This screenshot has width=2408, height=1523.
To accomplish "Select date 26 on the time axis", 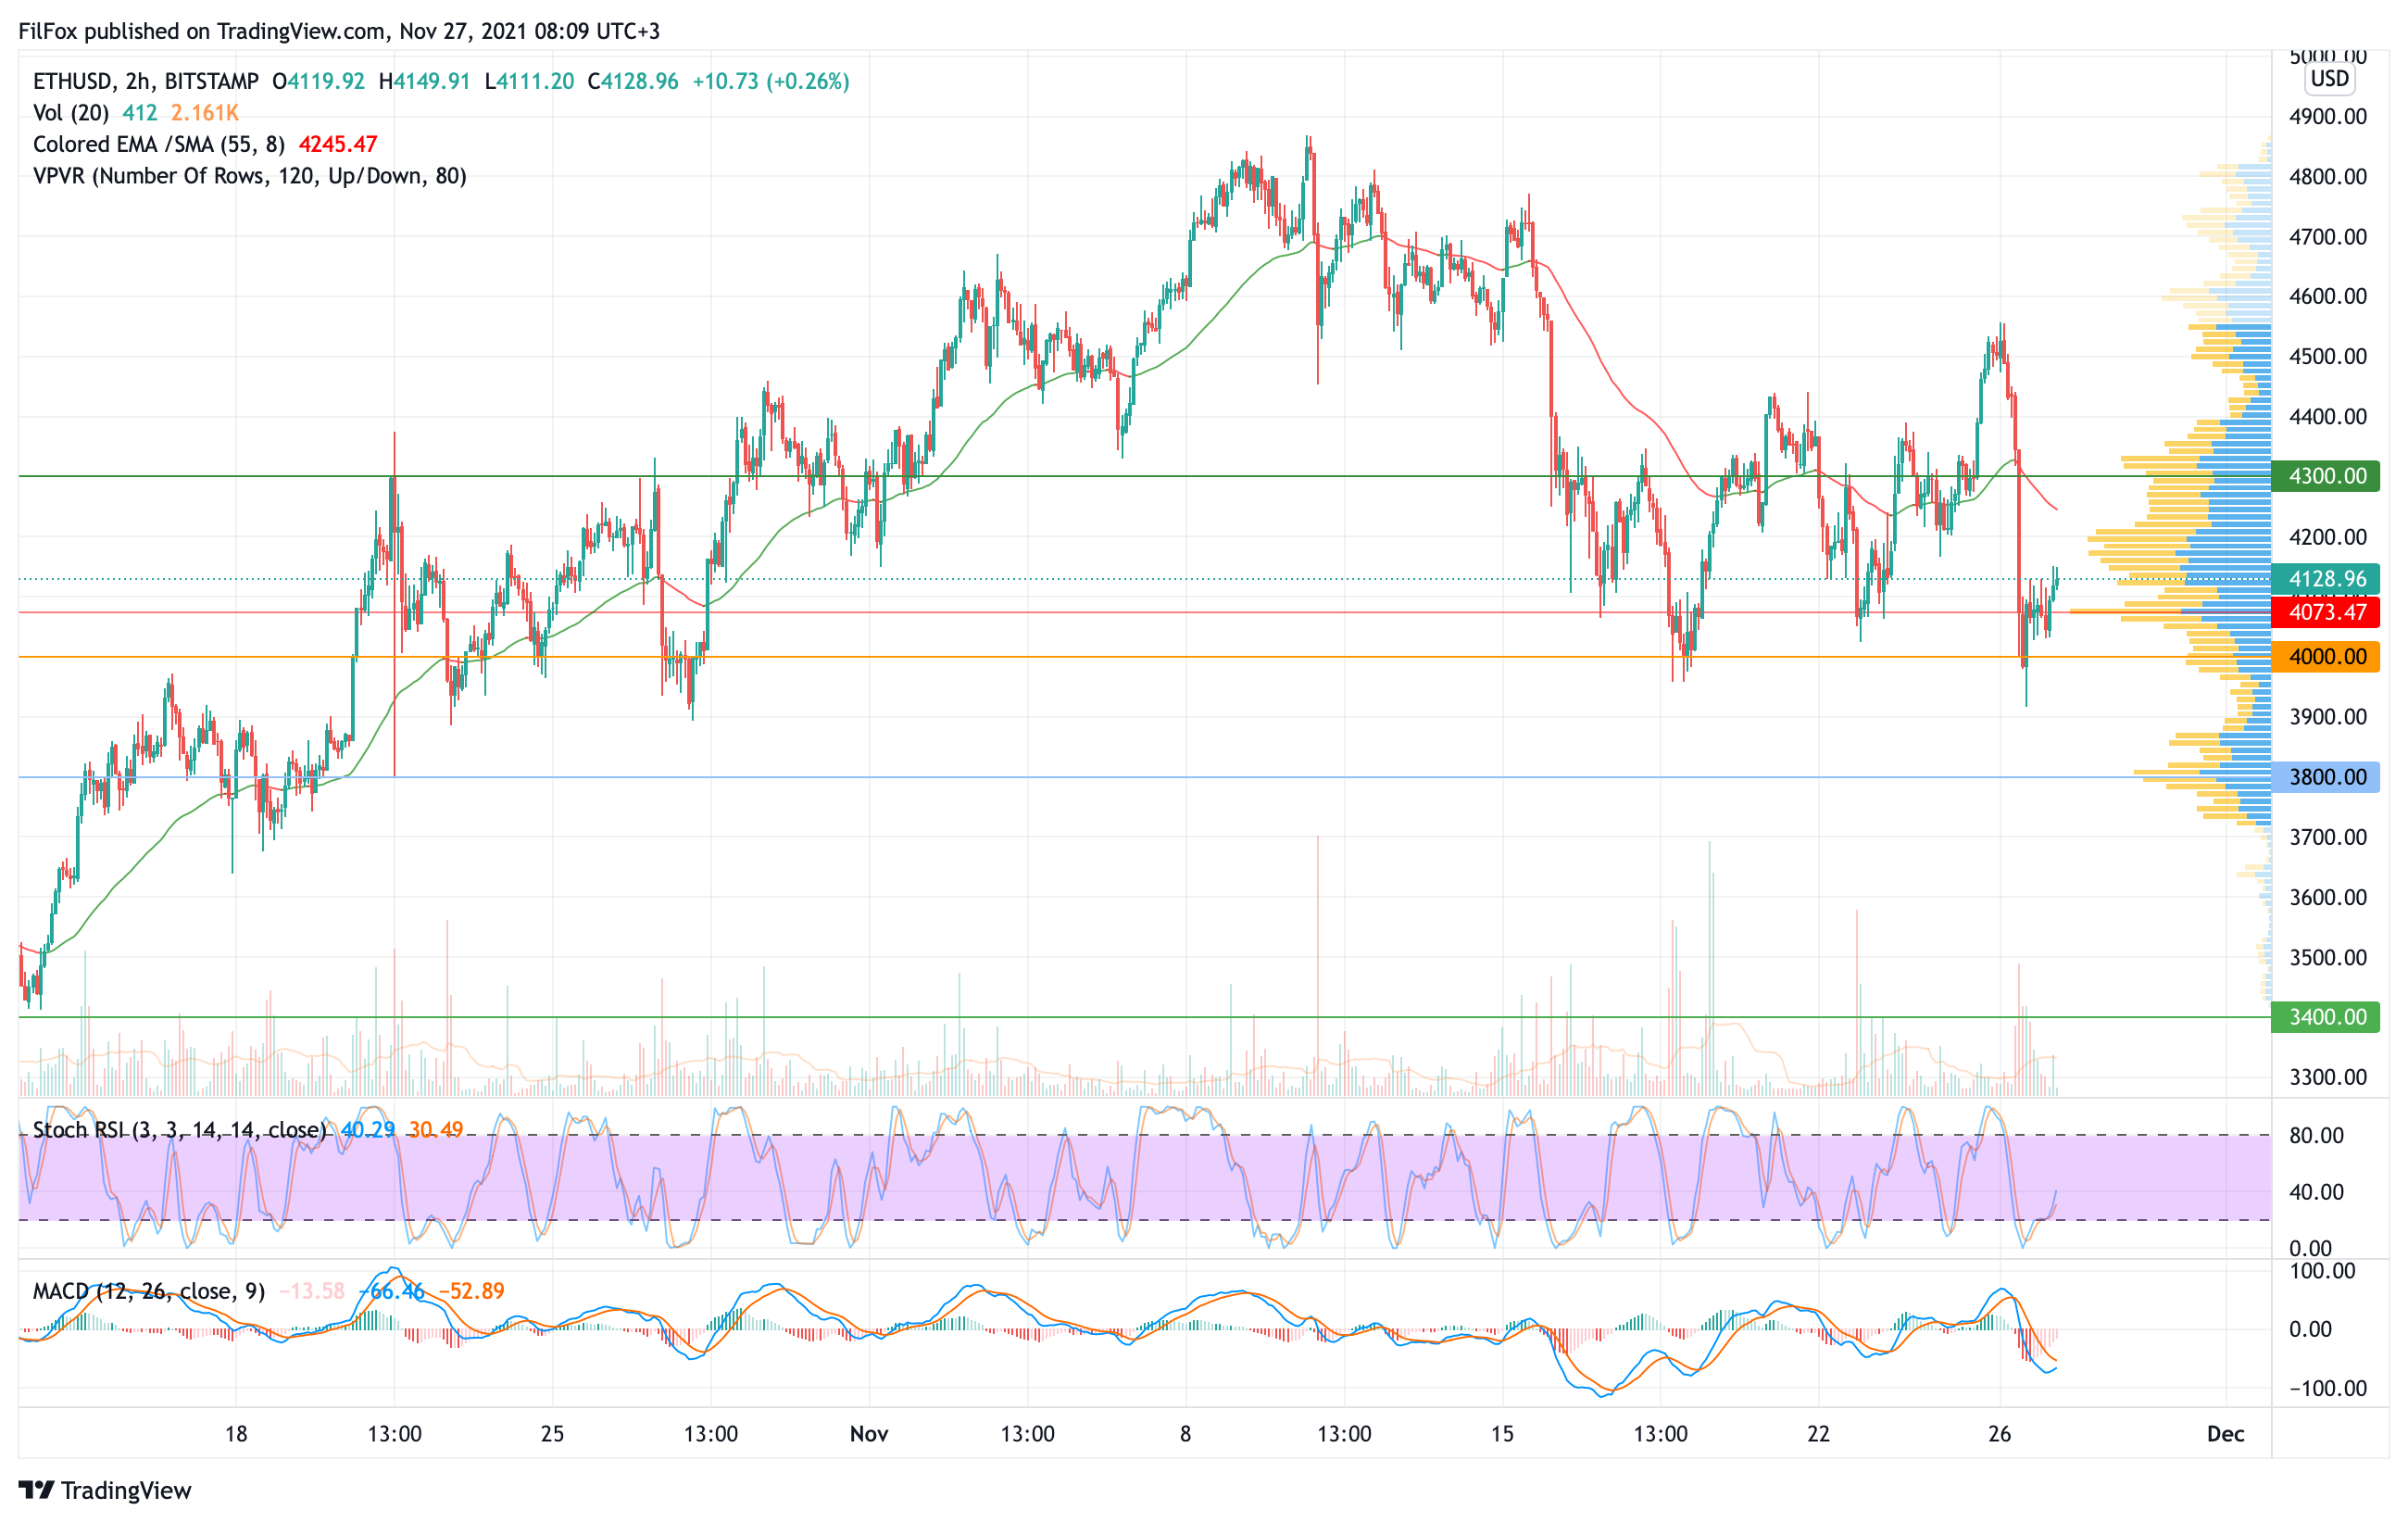I will pyautogui.click(x=1999, y=1434).
